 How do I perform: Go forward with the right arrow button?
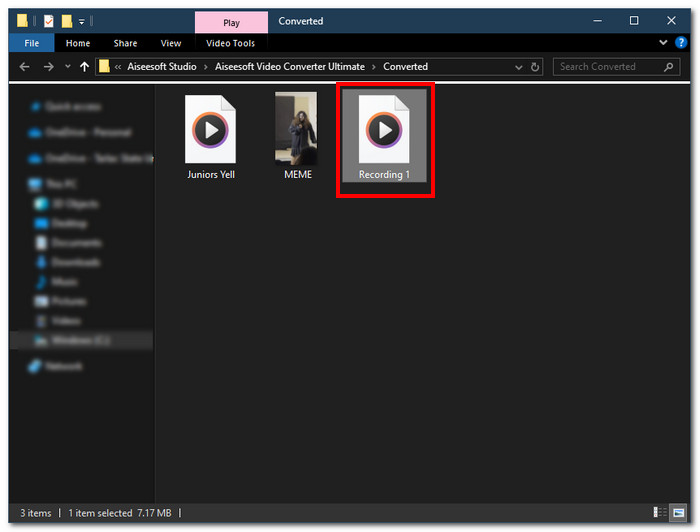(x=48, y=67)
